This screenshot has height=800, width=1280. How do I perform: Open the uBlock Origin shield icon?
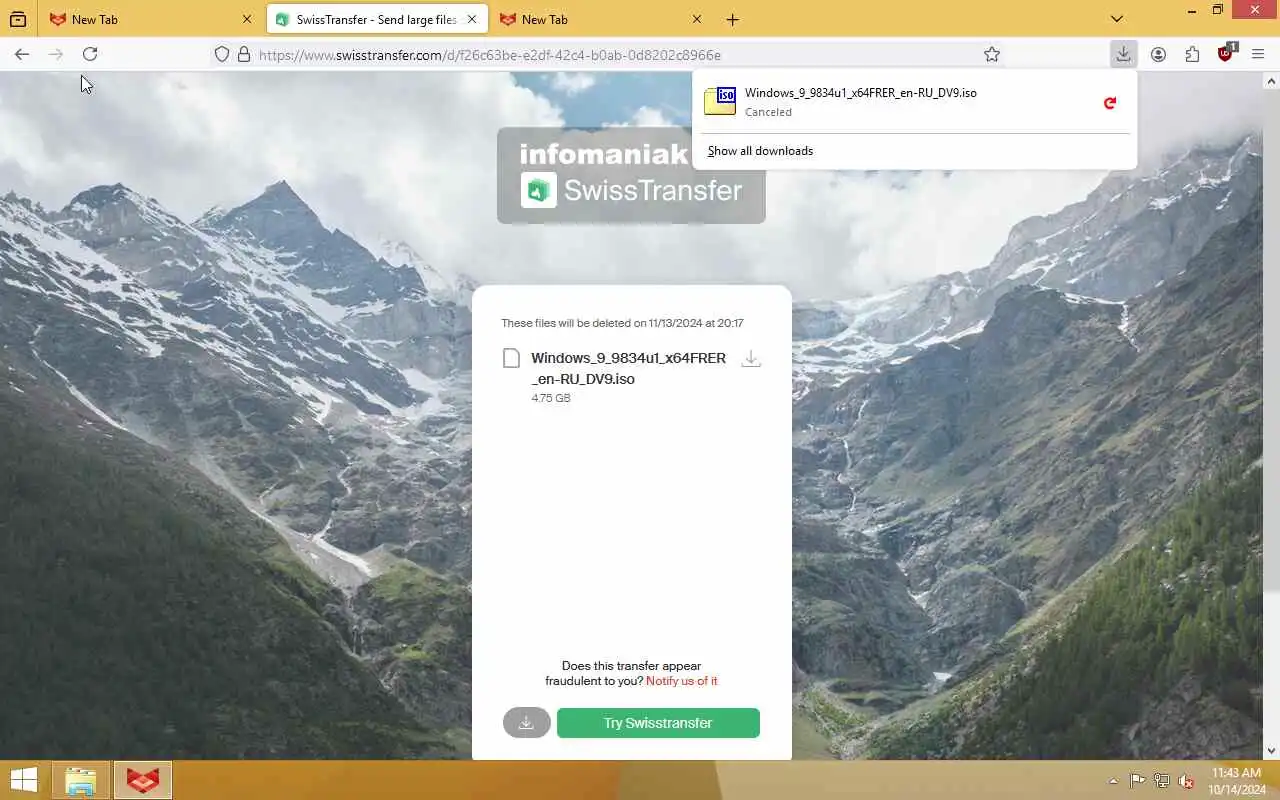pyautogui.click(x=1226, y=54)
